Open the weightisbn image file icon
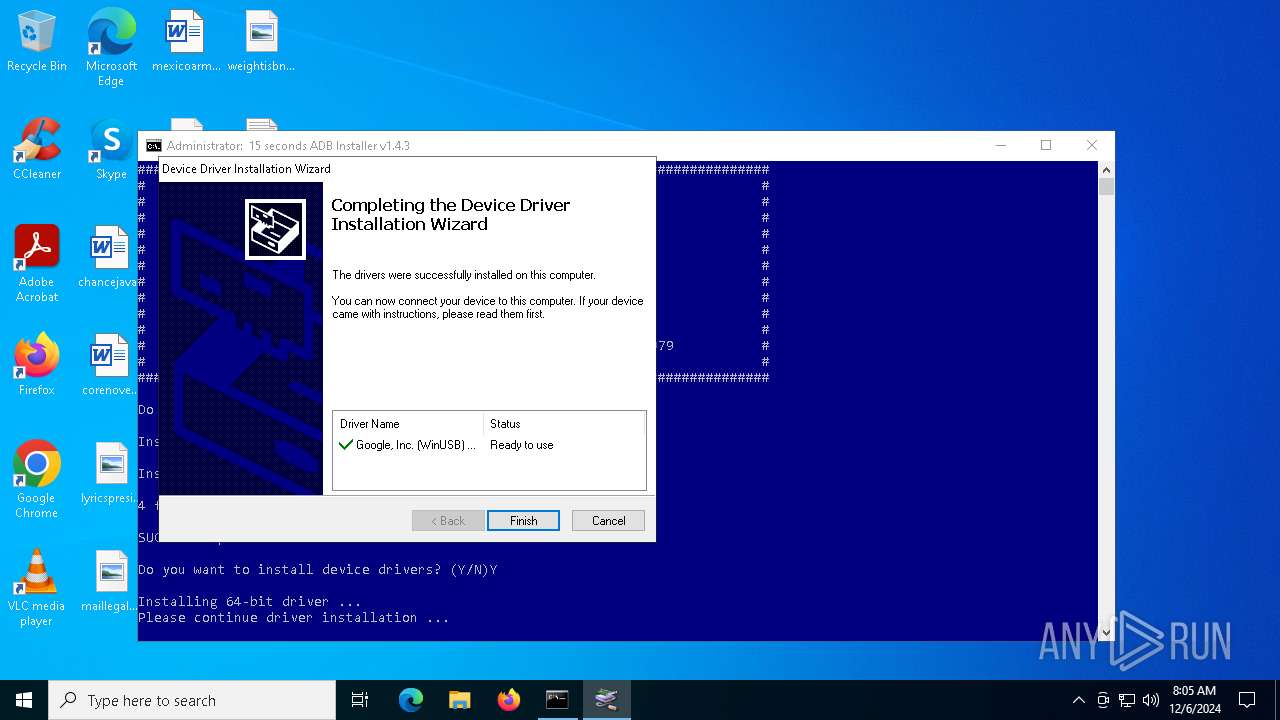Viewport: 1280px width, 720px height. (x=261, y=42)
